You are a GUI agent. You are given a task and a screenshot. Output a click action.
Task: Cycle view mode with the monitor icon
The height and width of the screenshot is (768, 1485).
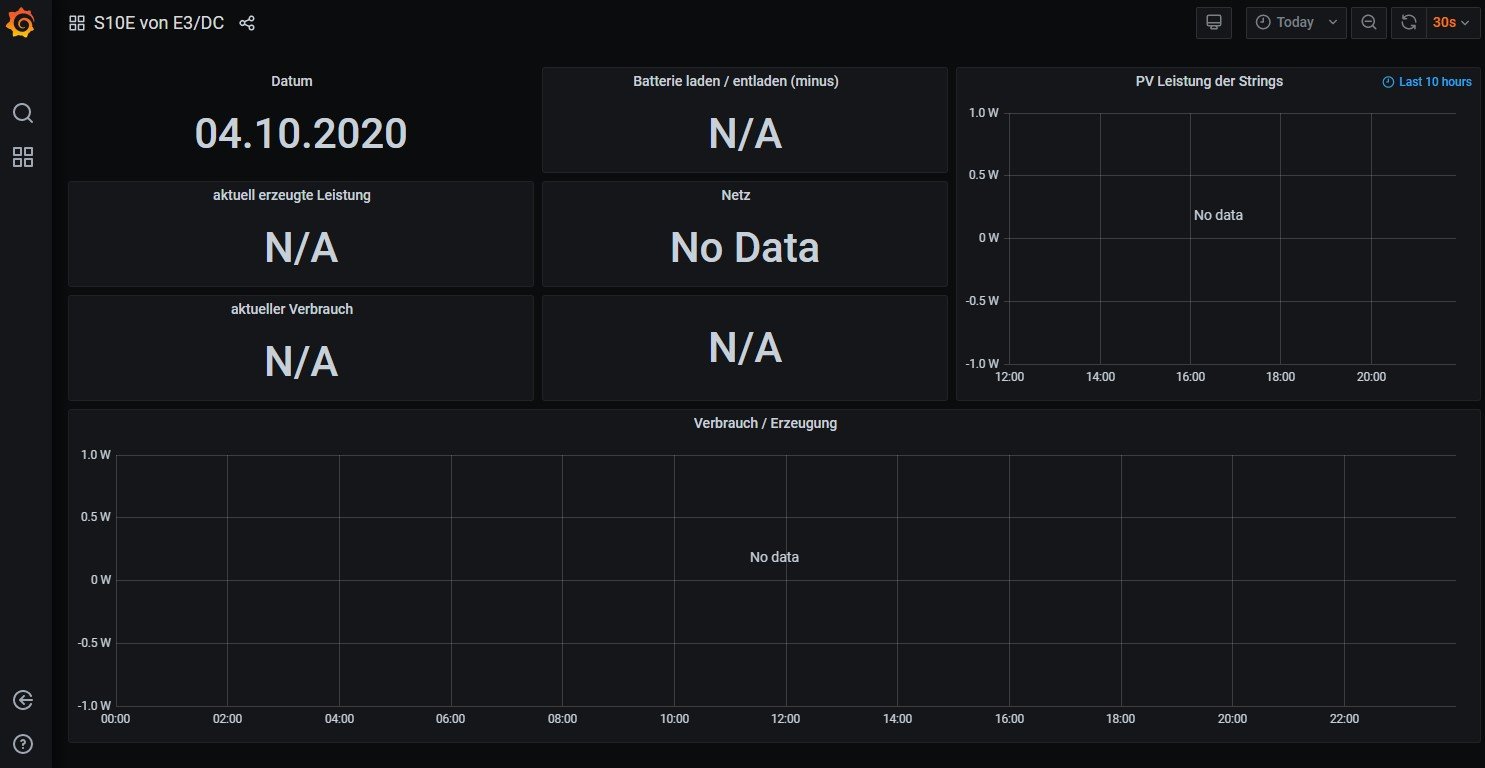click(x=1214, y=23)
